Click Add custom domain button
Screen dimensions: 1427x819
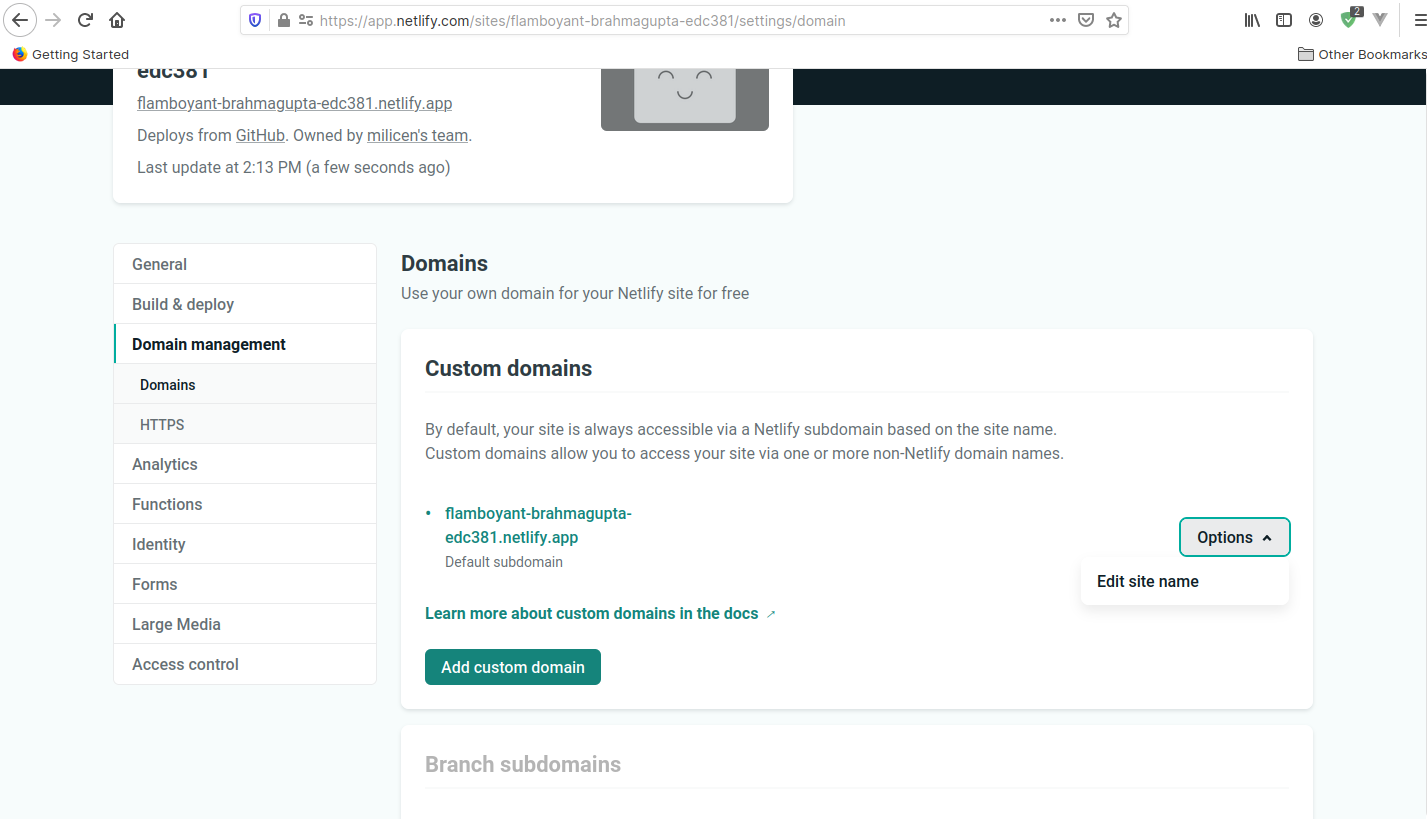point(513,667)
